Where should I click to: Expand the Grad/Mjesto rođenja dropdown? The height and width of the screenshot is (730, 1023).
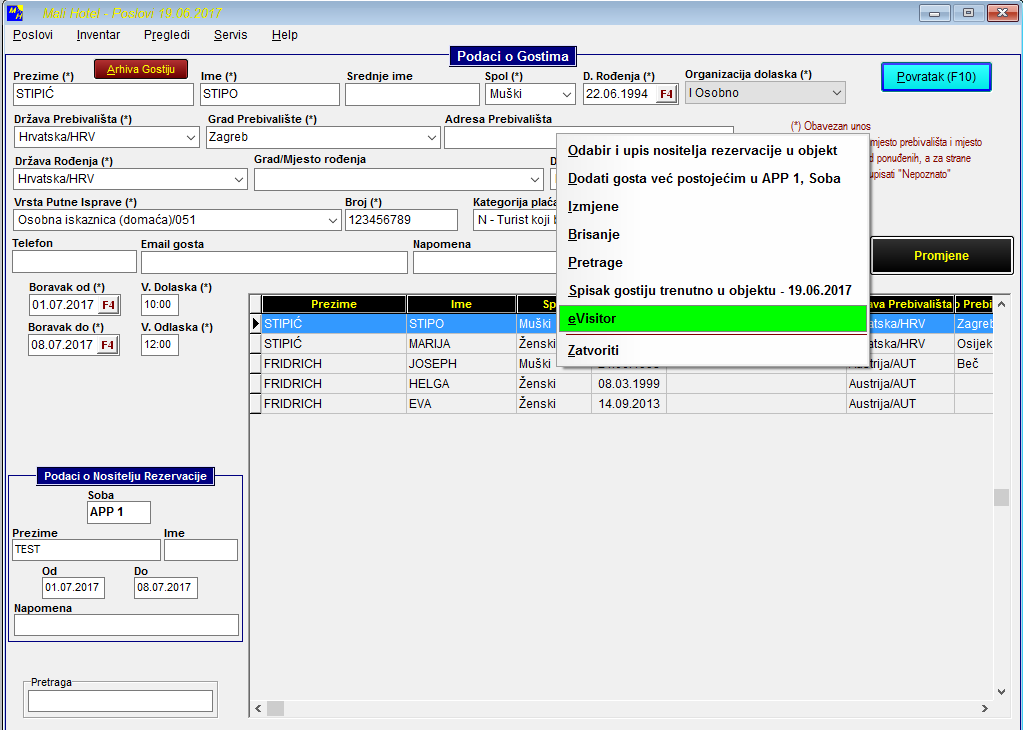tap(534, 179)
